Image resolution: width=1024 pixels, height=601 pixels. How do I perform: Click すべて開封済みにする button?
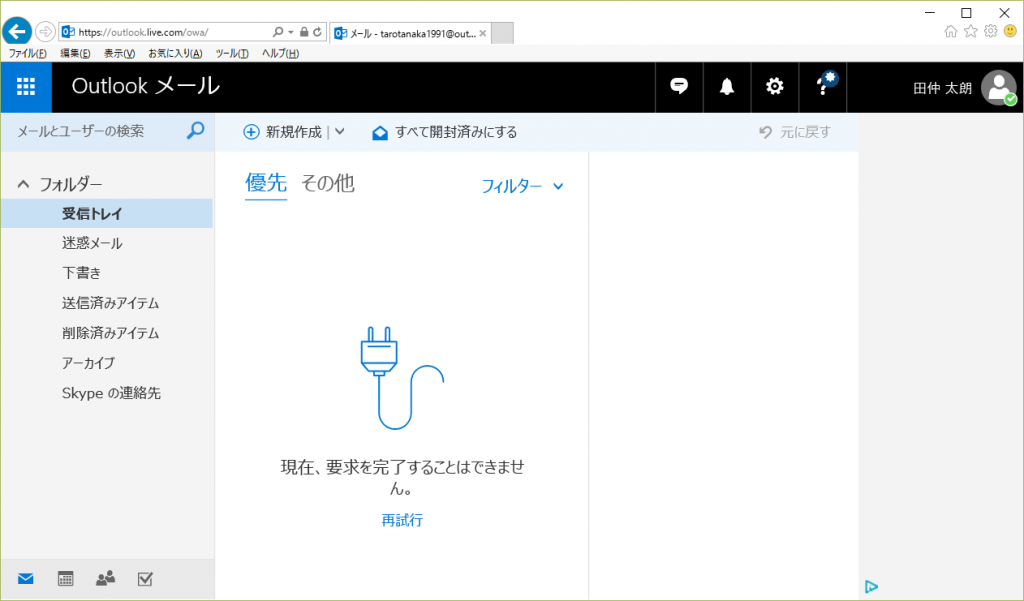tap(444, 132)
